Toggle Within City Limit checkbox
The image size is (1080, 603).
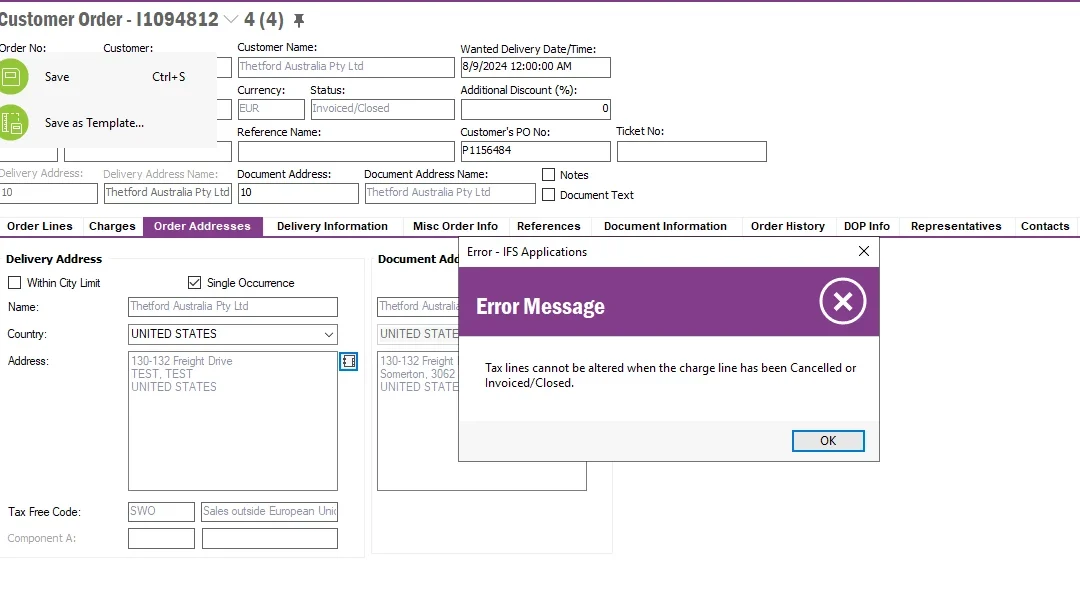click(14, 283)
